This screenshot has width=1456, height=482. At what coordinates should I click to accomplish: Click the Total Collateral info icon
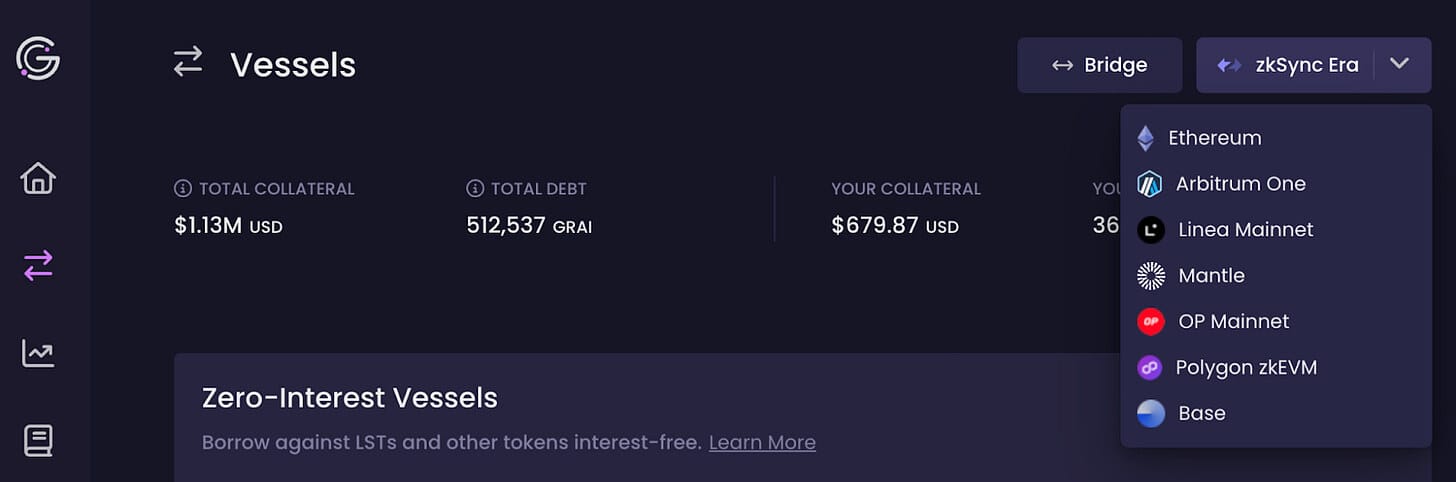(183, 189)
